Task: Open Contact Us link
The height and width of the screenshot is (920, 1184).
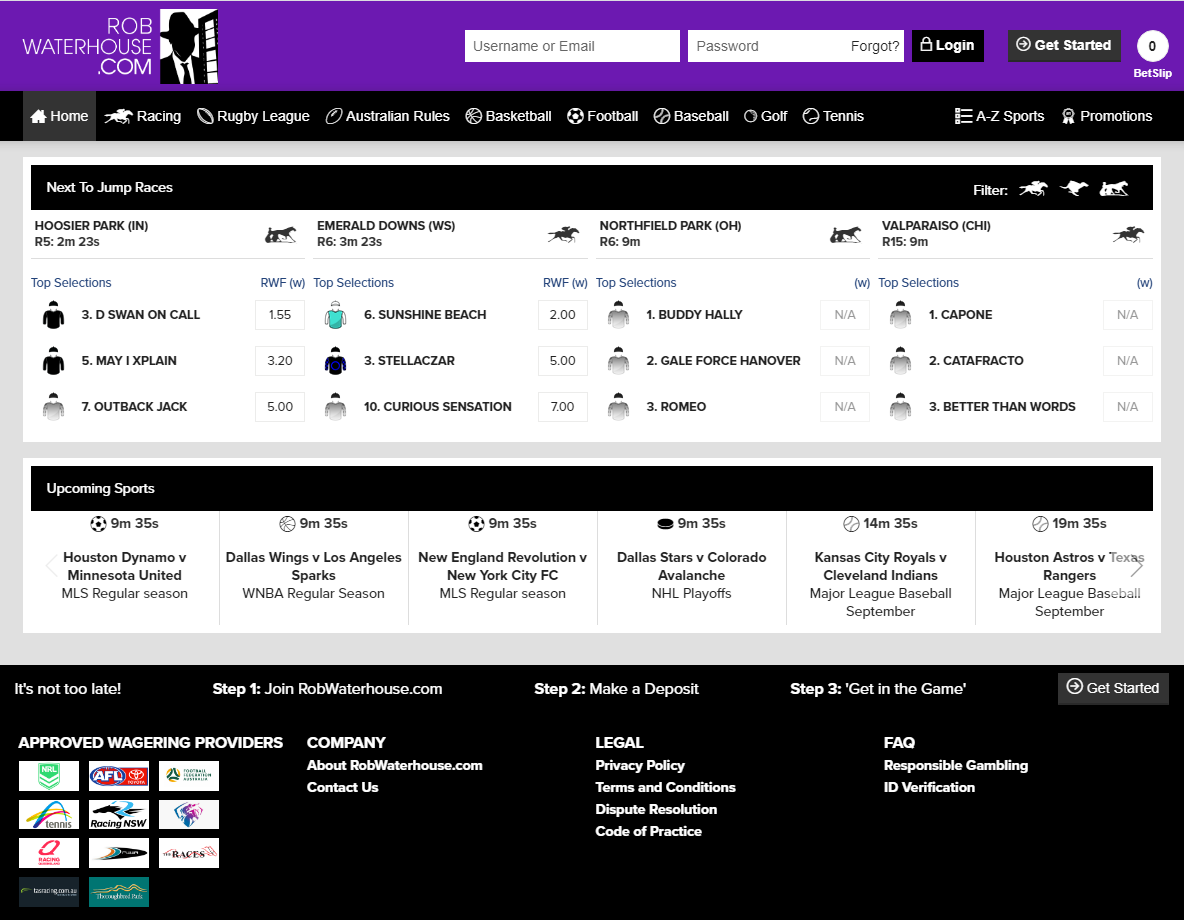Action: (x=342, y=787)
